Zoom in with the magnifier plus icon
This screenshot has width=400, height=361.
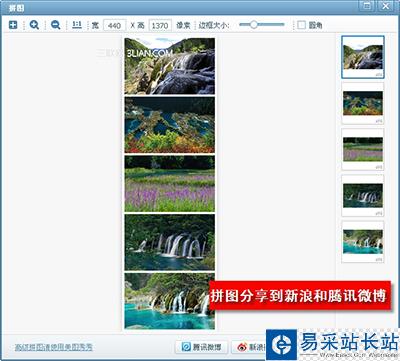pyautogui.click(x=34, y=25)
